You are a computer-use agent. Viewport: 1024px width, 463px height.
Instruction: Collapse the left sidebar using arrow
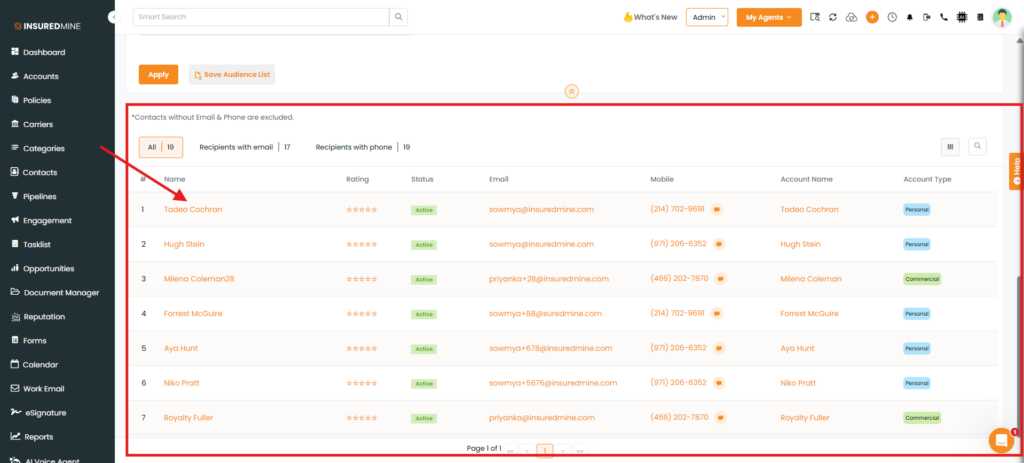coord(114,18)
